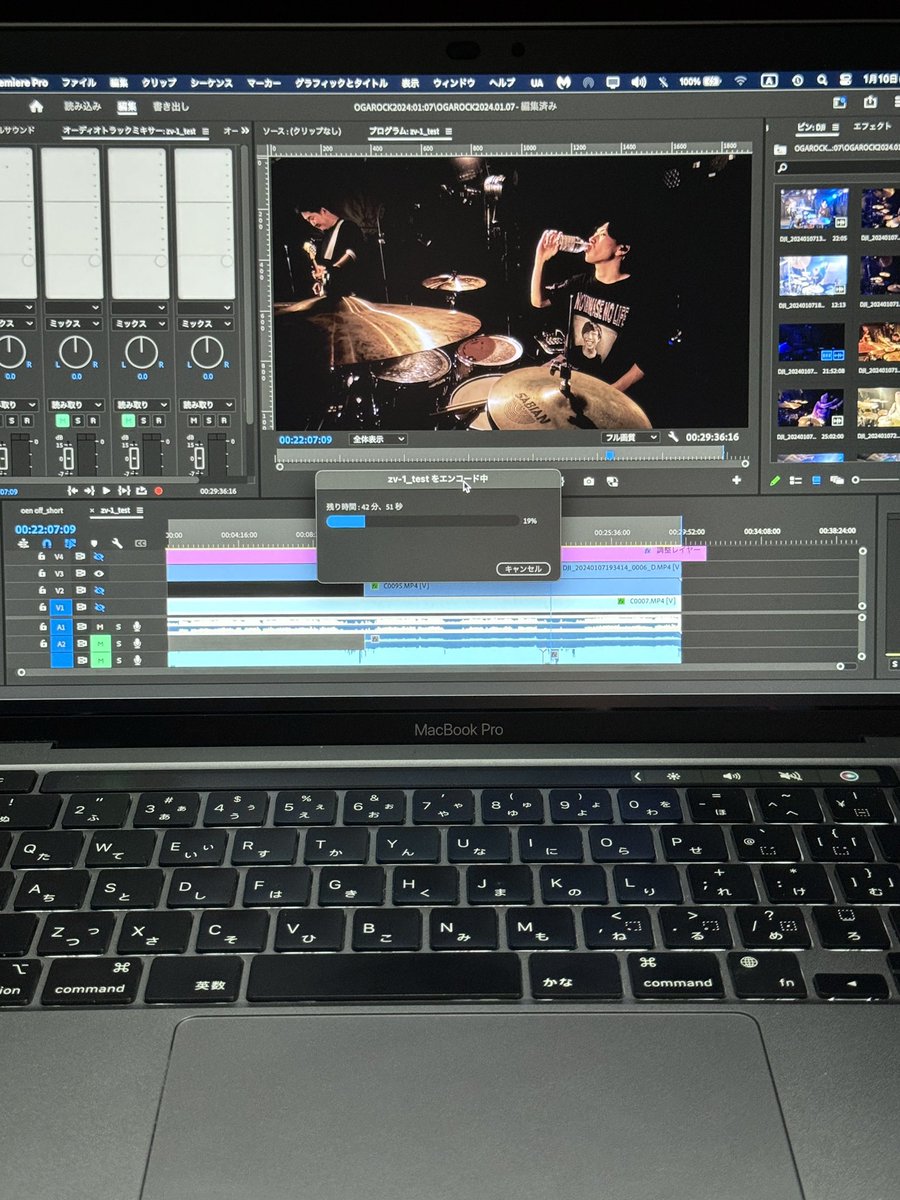Switch project panel to freeform view
The image size is (900, 1200).
837,480
